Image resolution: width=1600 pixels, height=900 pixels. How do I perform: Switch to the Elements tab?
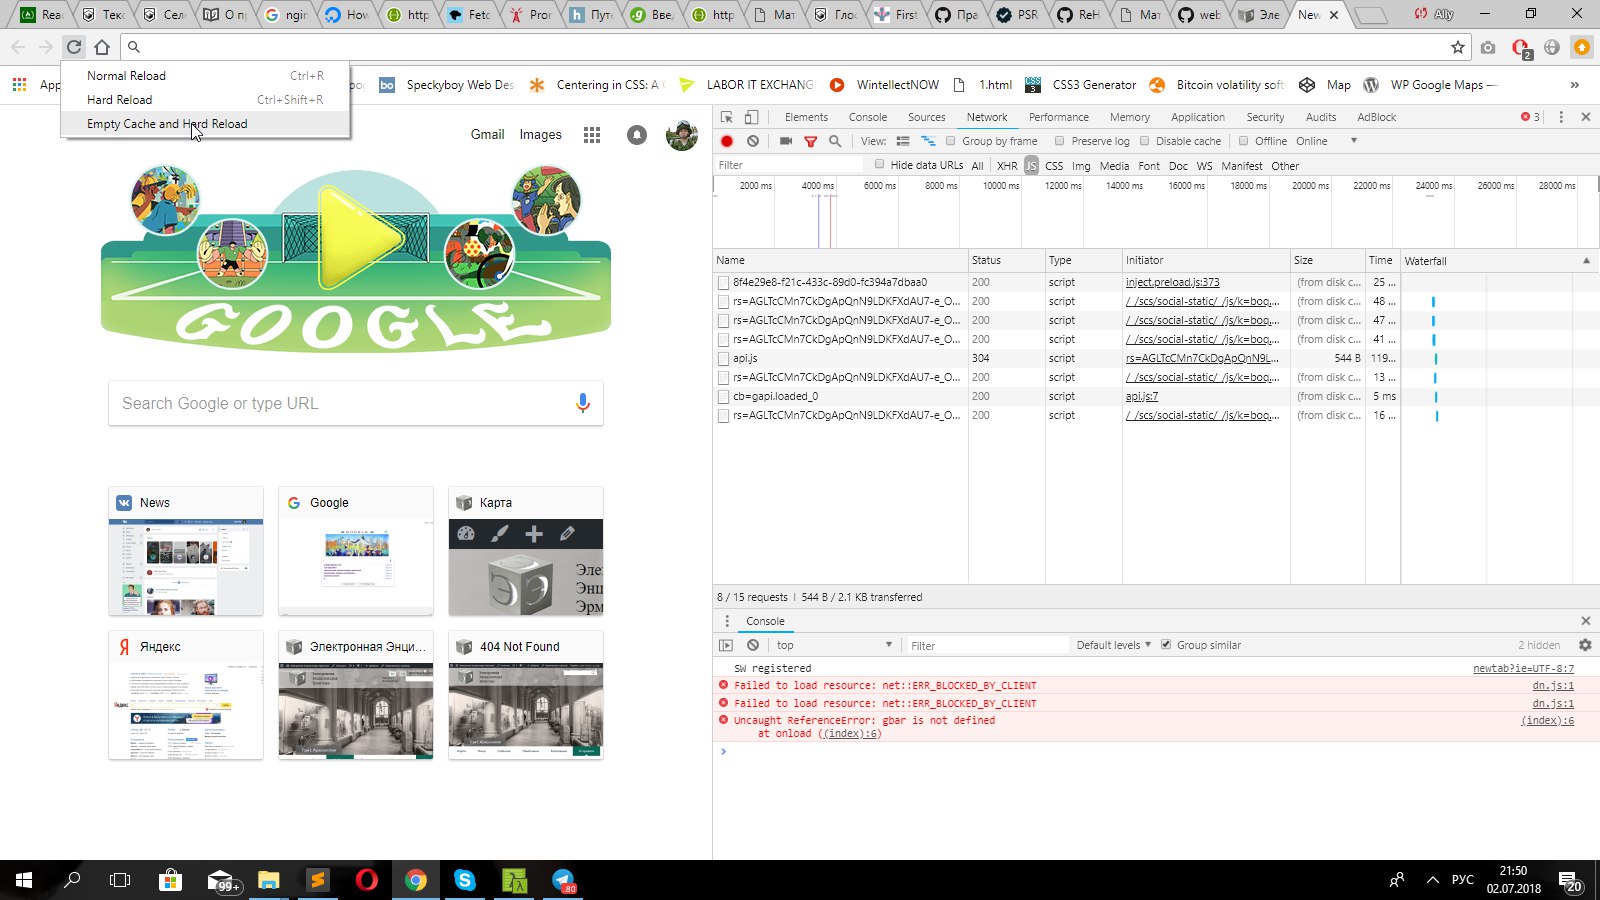806,117
